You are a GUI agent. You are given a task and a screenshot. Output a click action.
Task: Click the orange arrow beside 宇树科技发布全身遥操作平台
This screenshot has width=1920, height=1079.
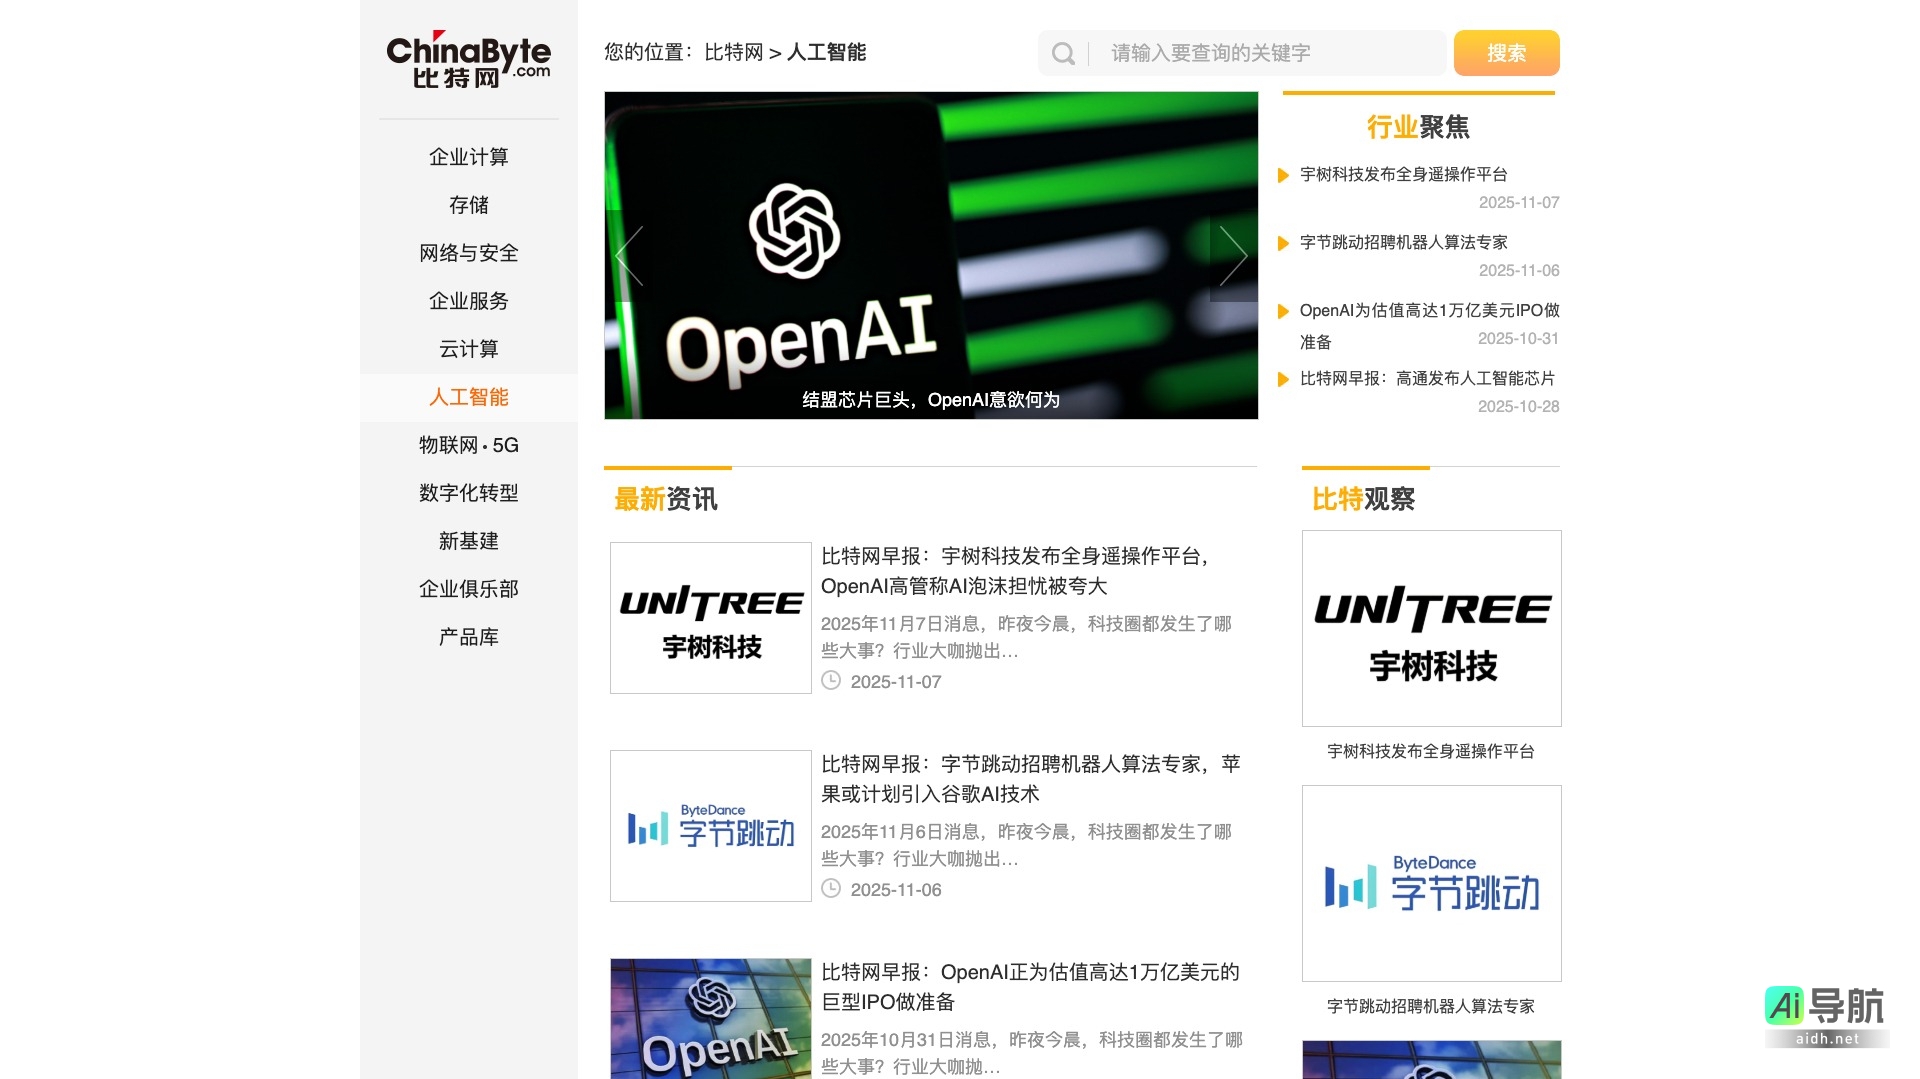(1283, 176)
